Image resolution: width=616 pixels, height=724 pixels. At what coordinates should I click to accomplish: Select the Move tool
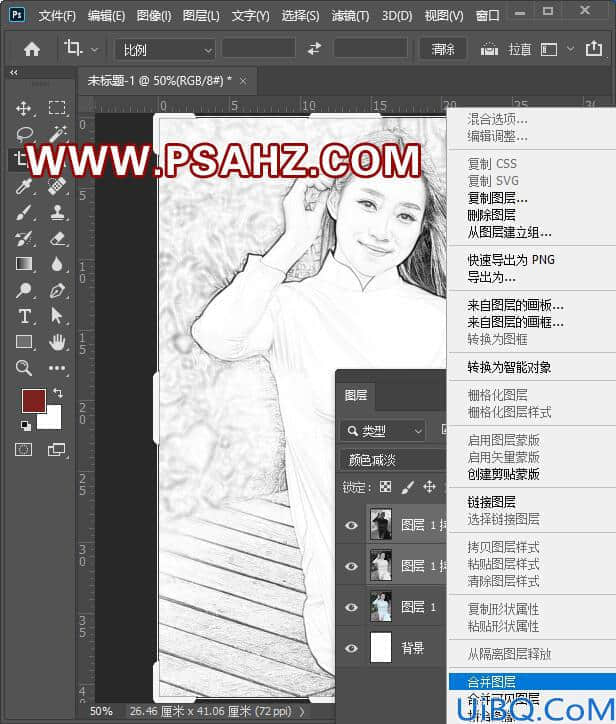tap(24, 109)
